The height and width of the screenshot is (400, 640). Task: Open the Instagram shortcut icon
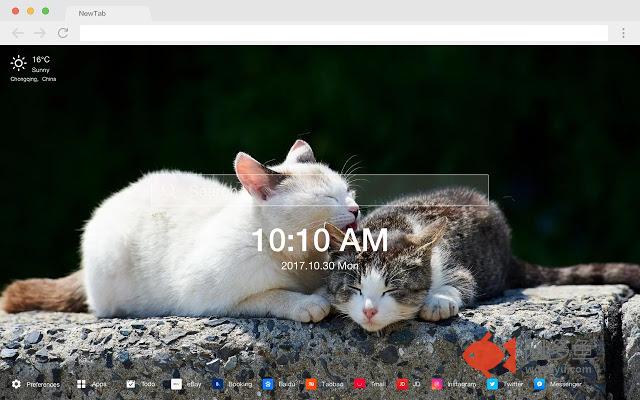pyautogui.click(x=437, y=384)
